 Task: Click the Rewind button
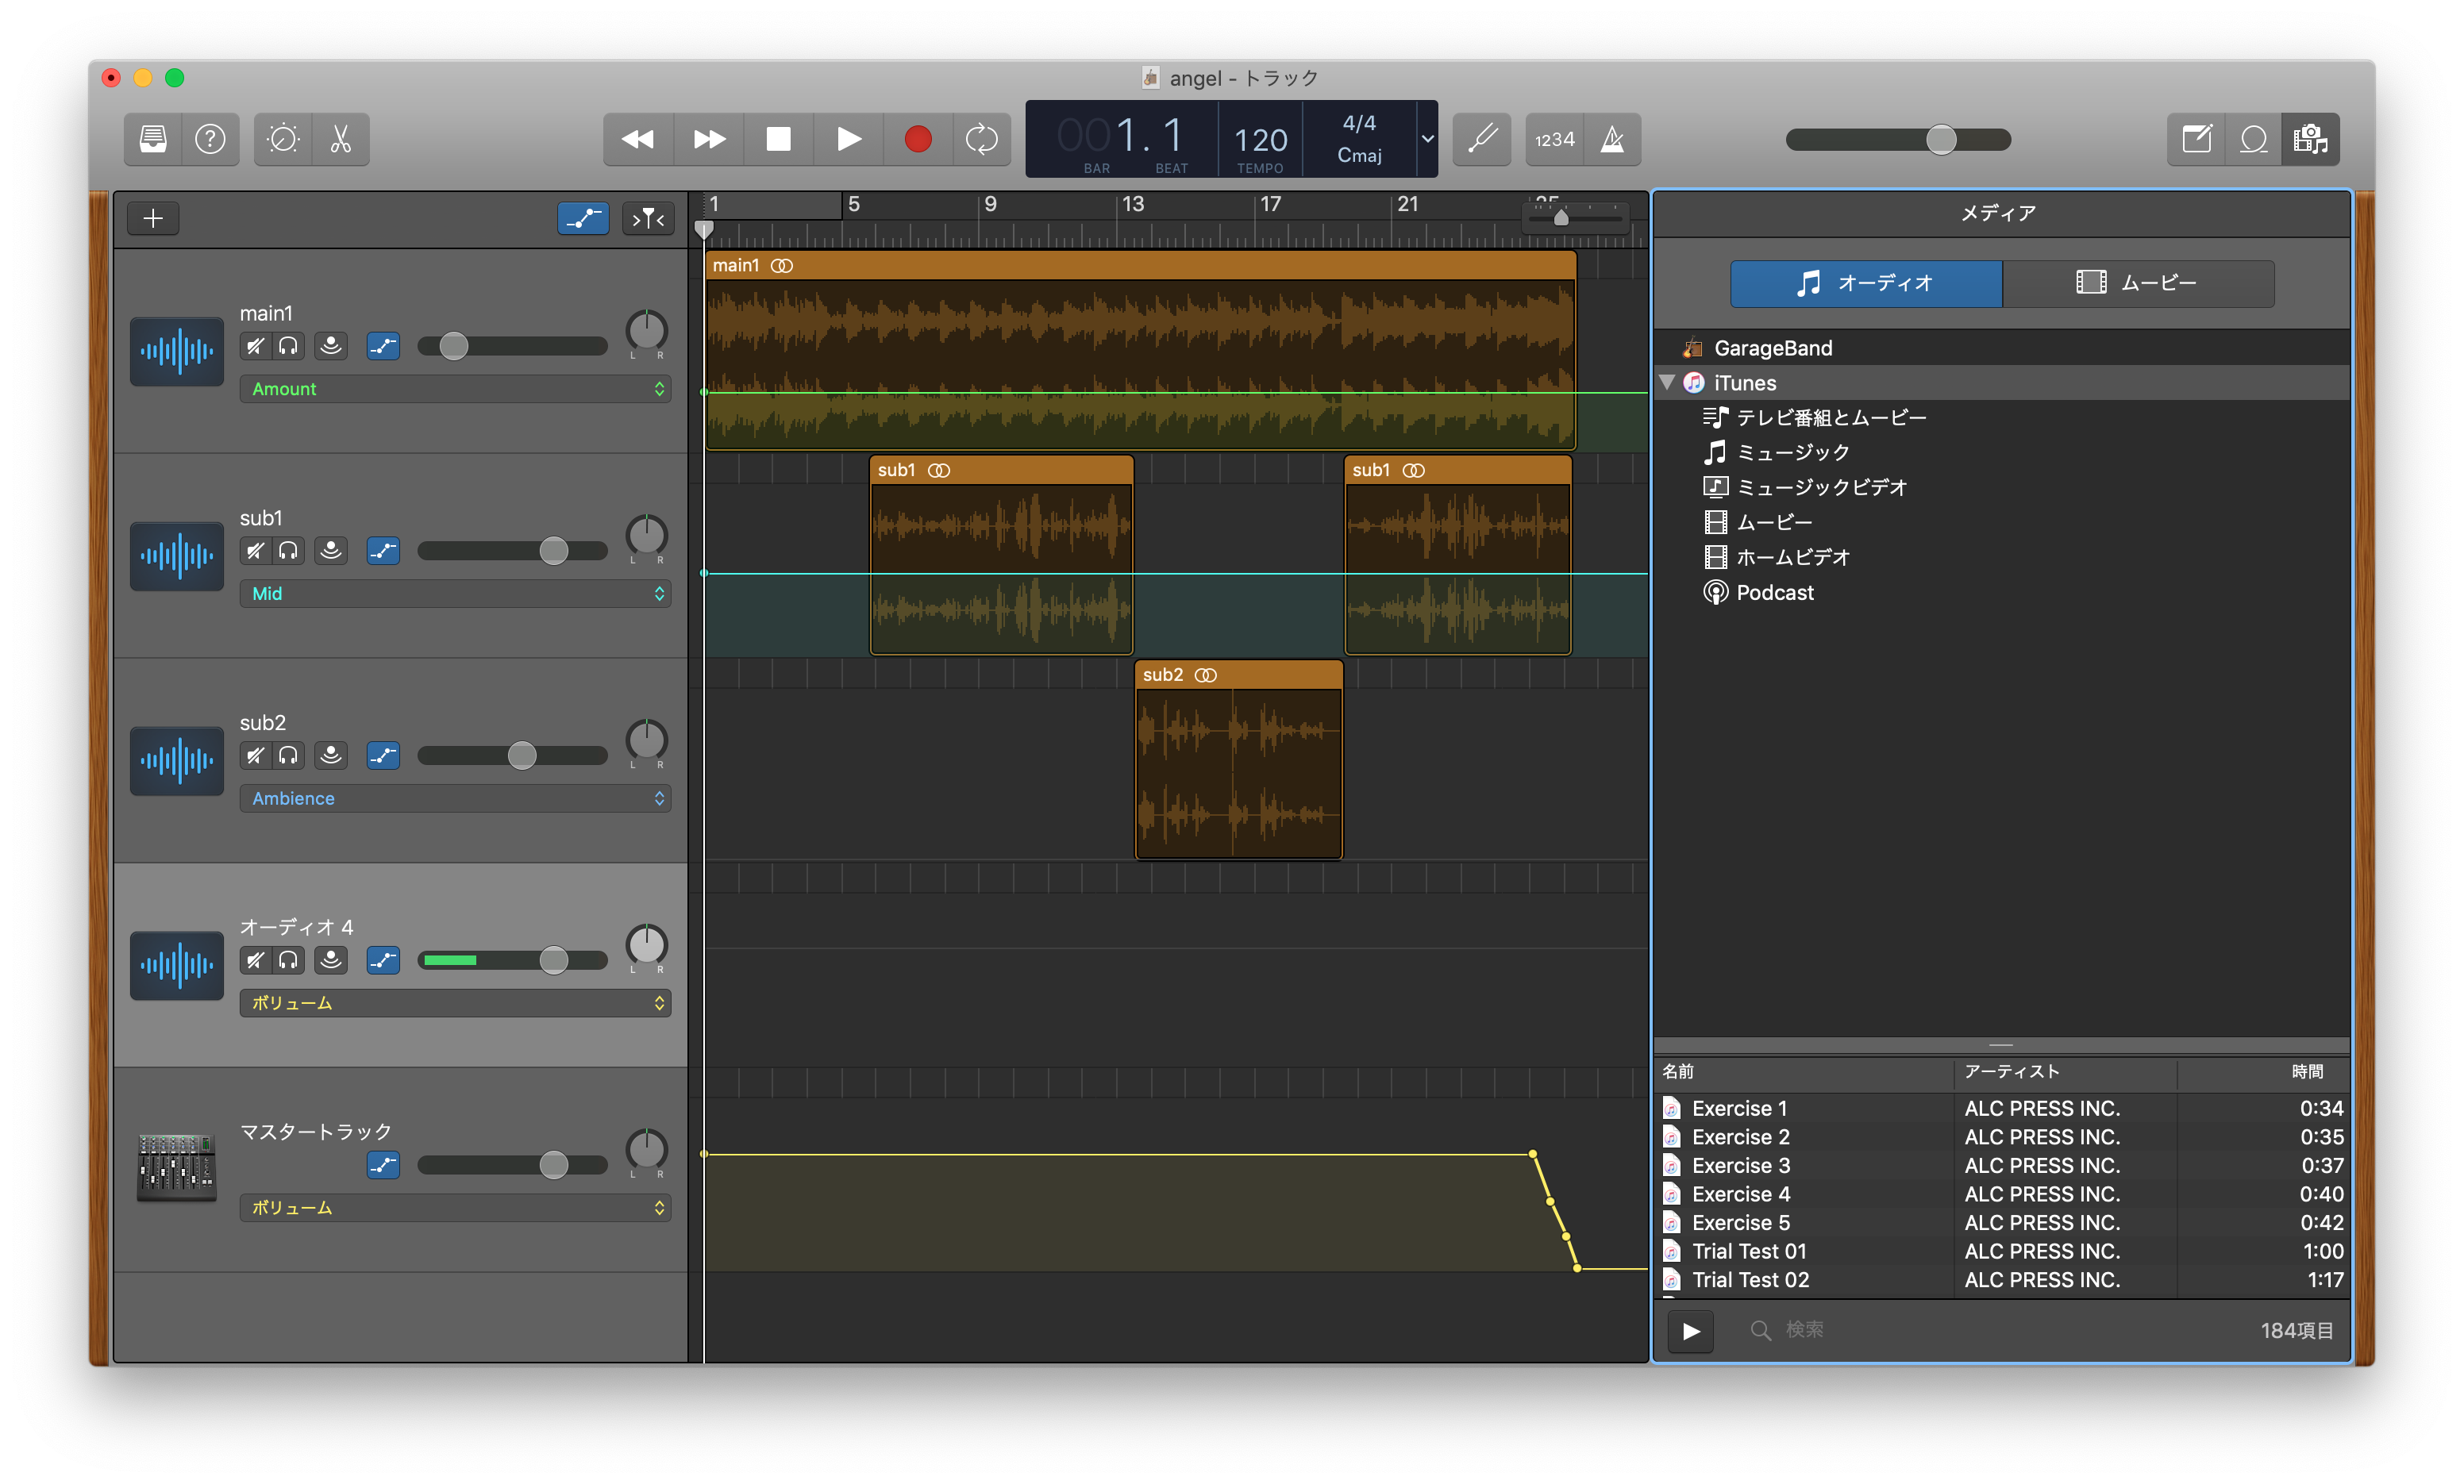click(x=638, y=139)
